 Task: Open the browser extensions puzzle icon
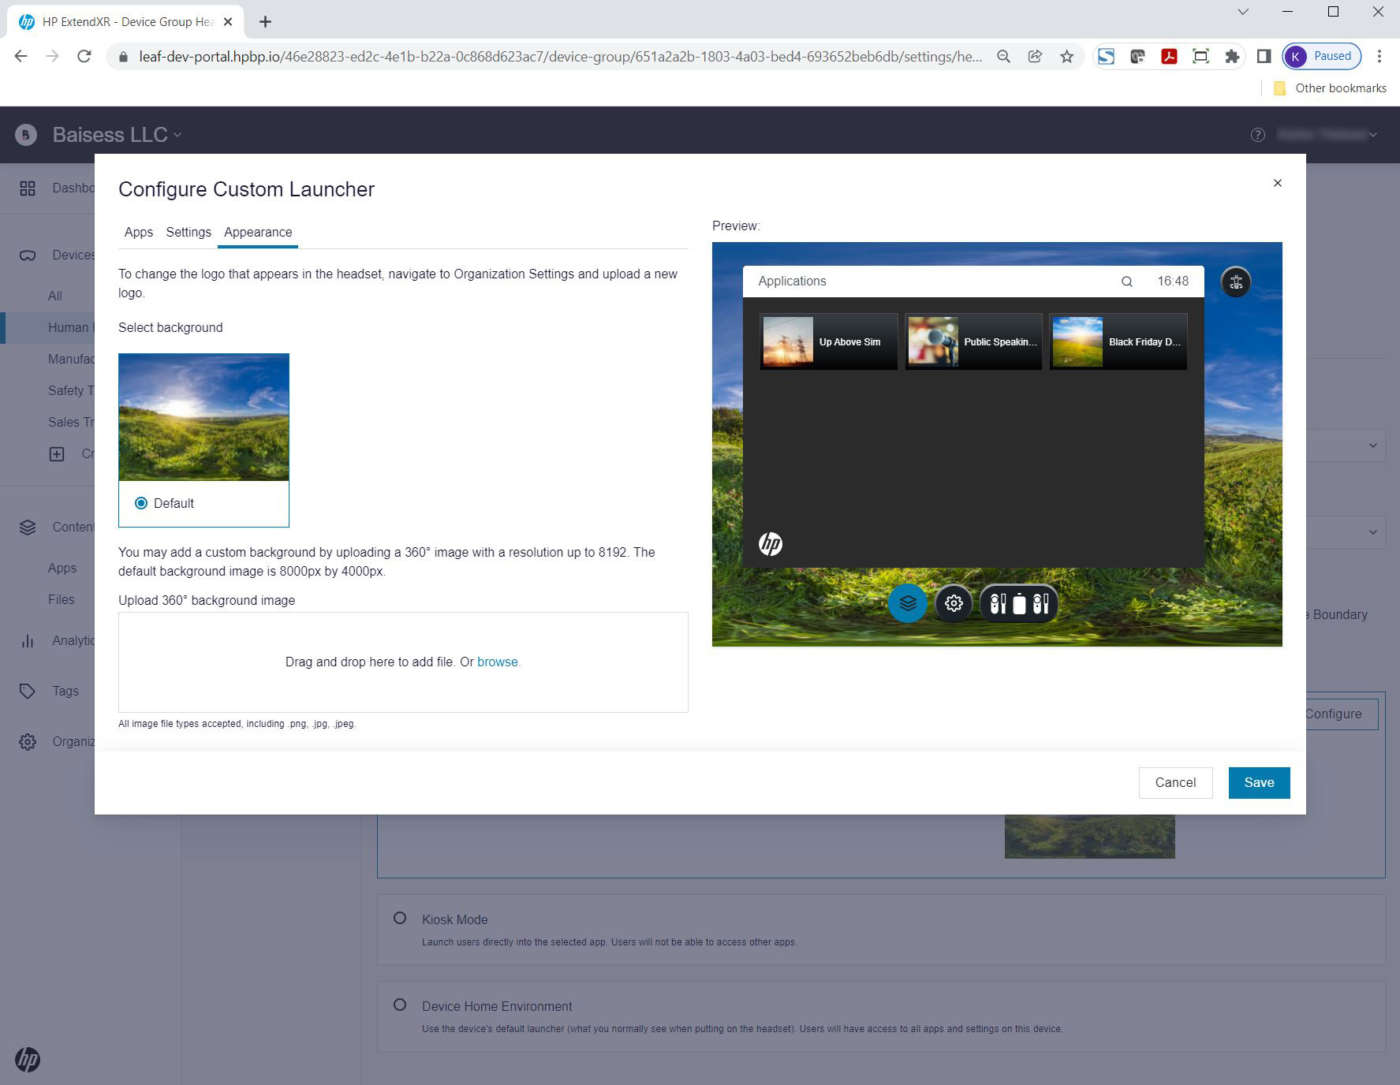(x=1232, y=57)
